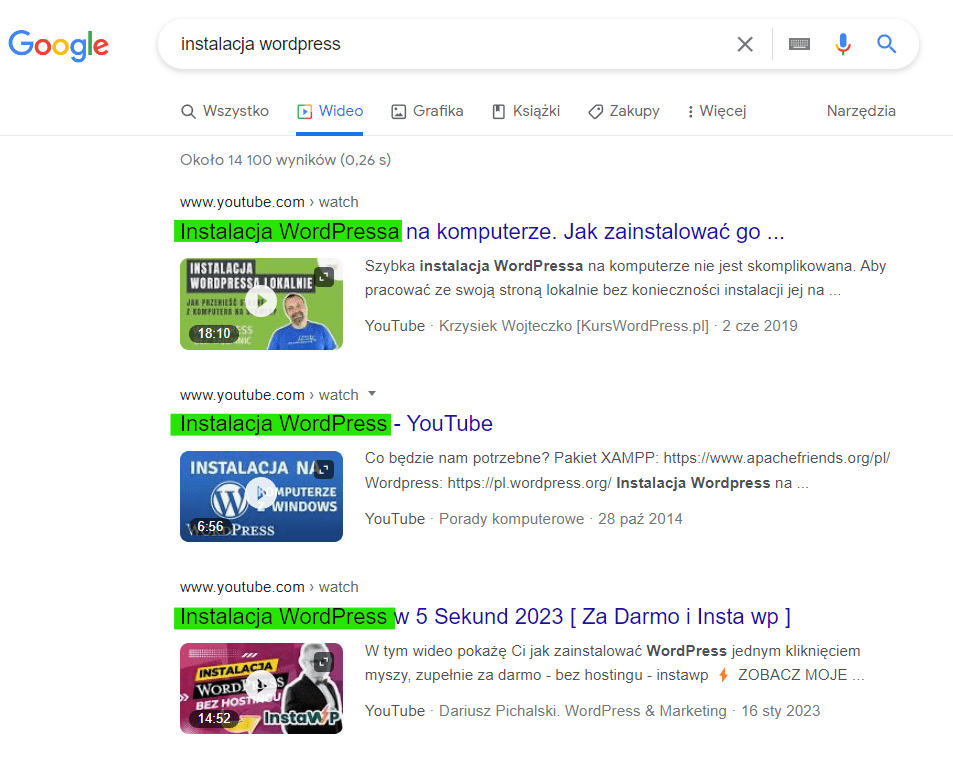Click the Wideo play icon in the tab bar
The height and width of the screenshot is (769, 953).
pyautogui.click(x=305, y=110)
